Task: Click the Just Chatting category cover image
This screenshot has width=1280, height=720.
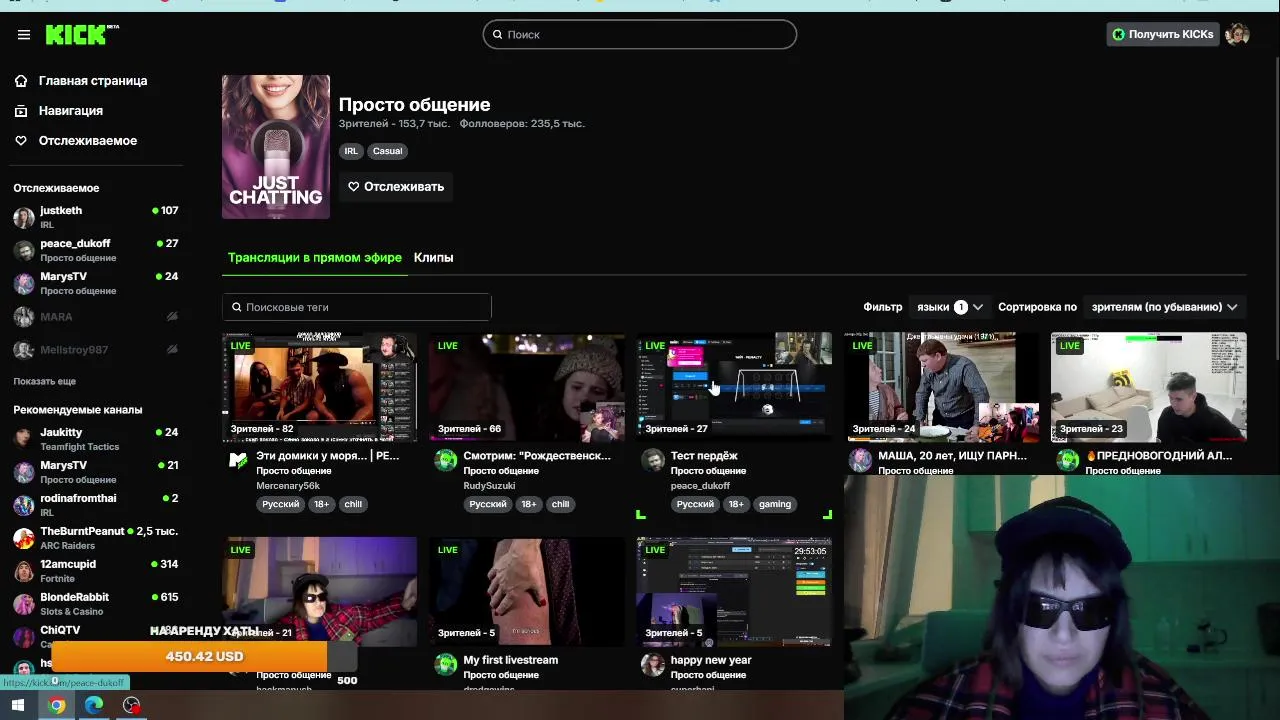Action: pos(276,147)
